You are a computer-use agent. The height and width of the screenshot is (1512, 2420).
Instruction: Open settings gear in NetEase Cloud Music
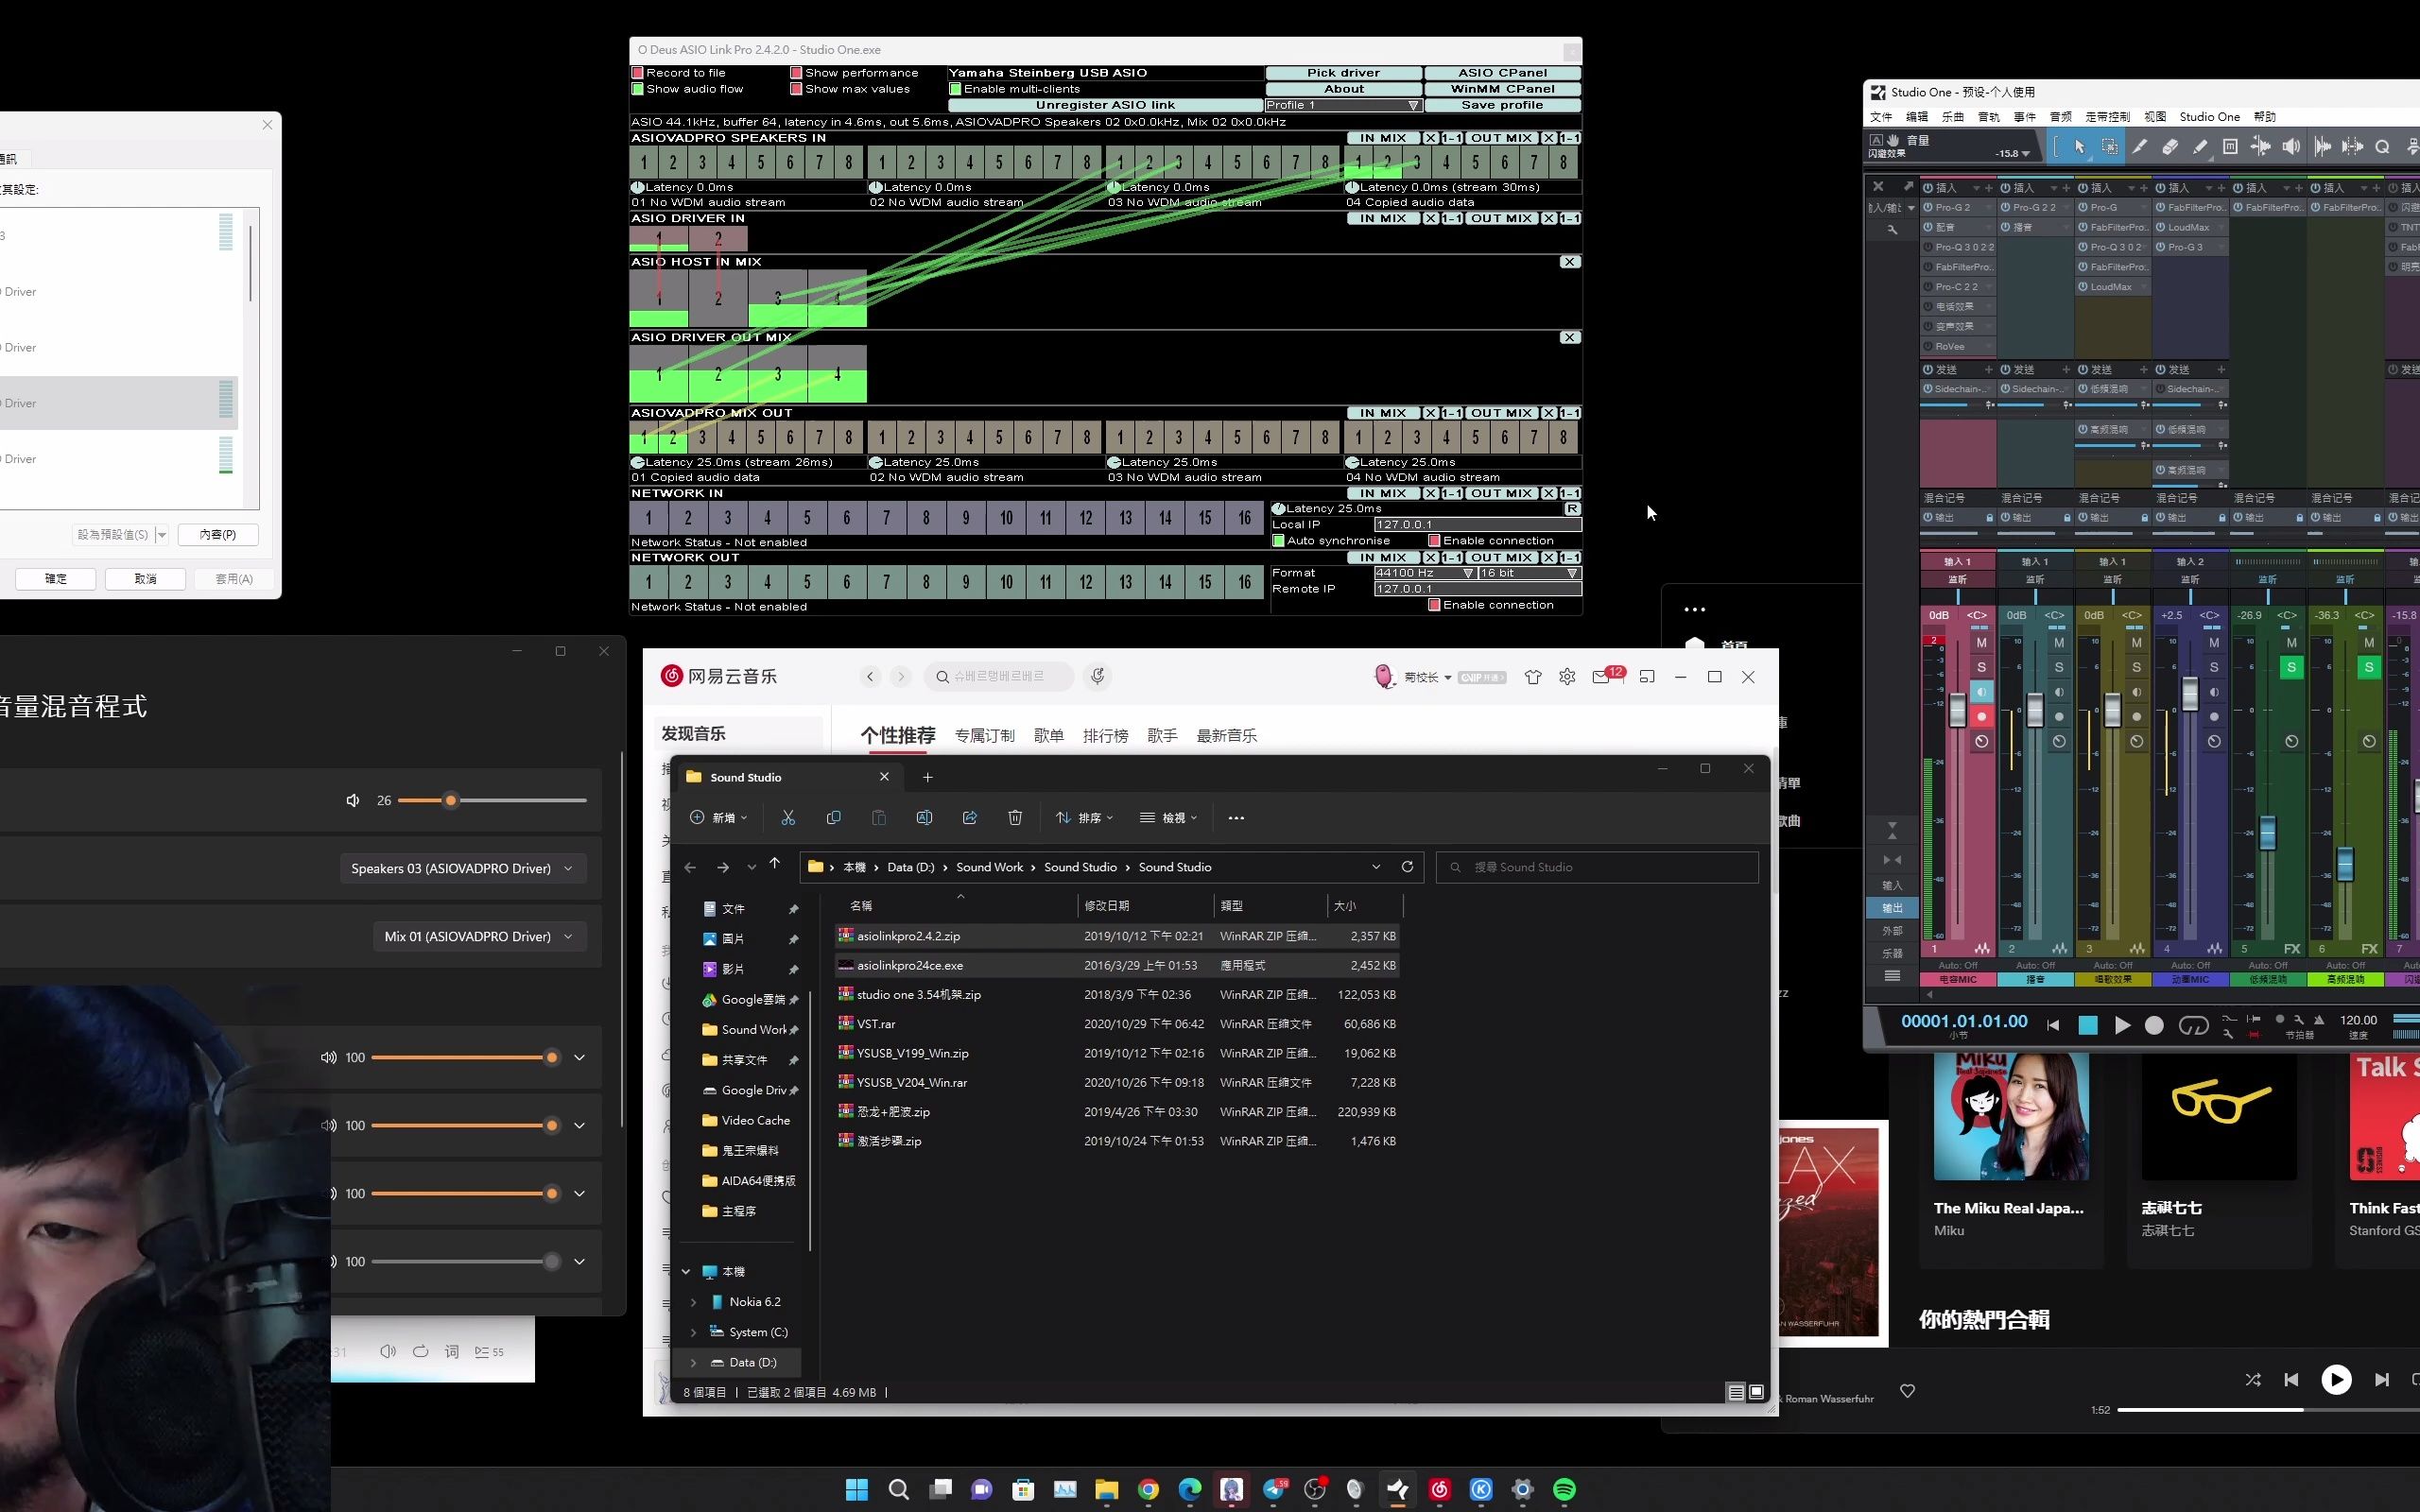tap(1567, 677)
